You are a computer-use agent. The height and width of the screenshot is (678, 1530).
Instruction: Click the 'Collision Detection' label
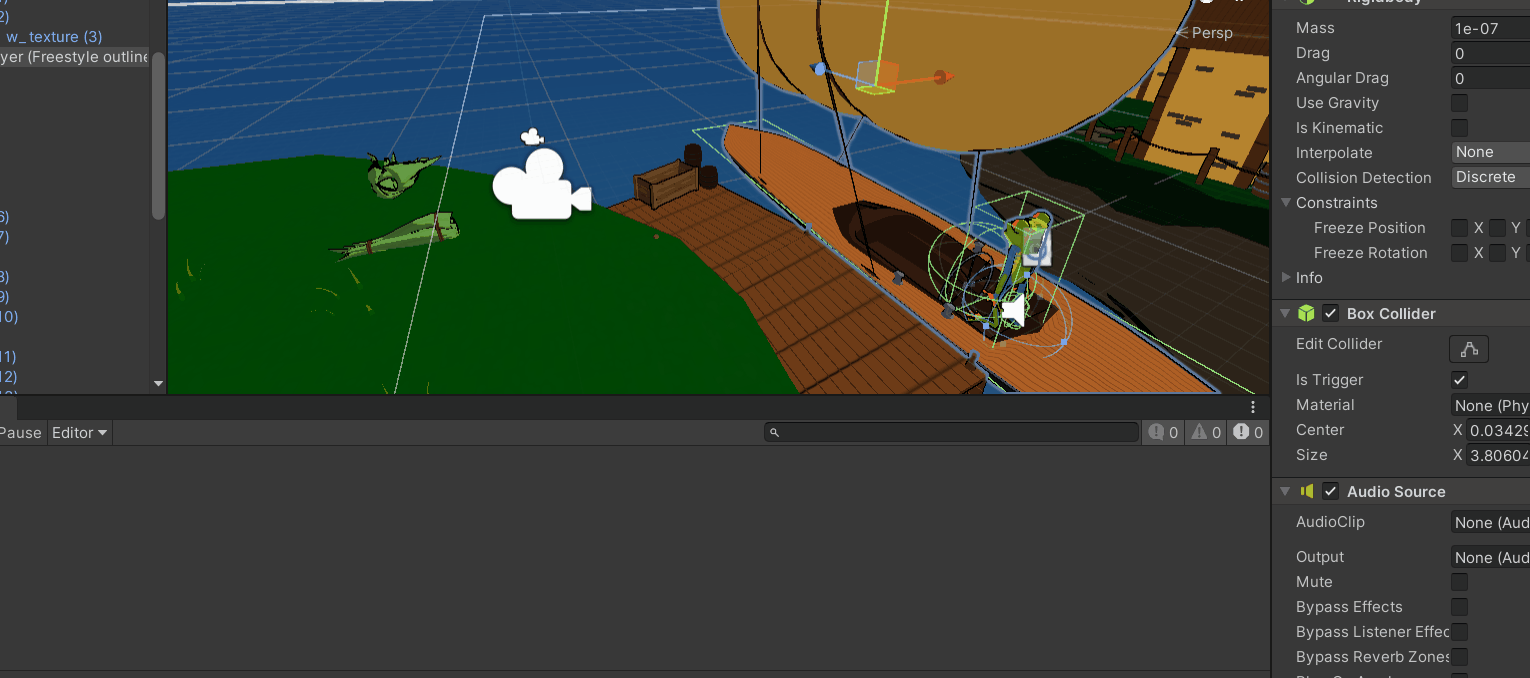(x=1364, y=178)
